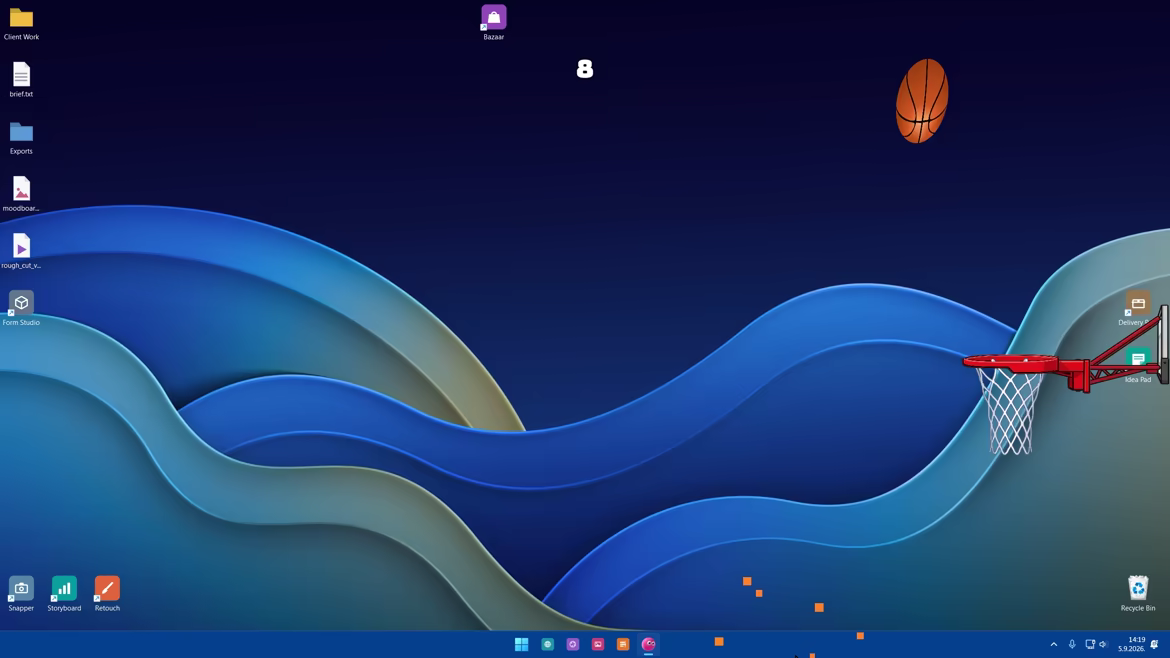Open the Exports folder

click(x=21, y=138)
